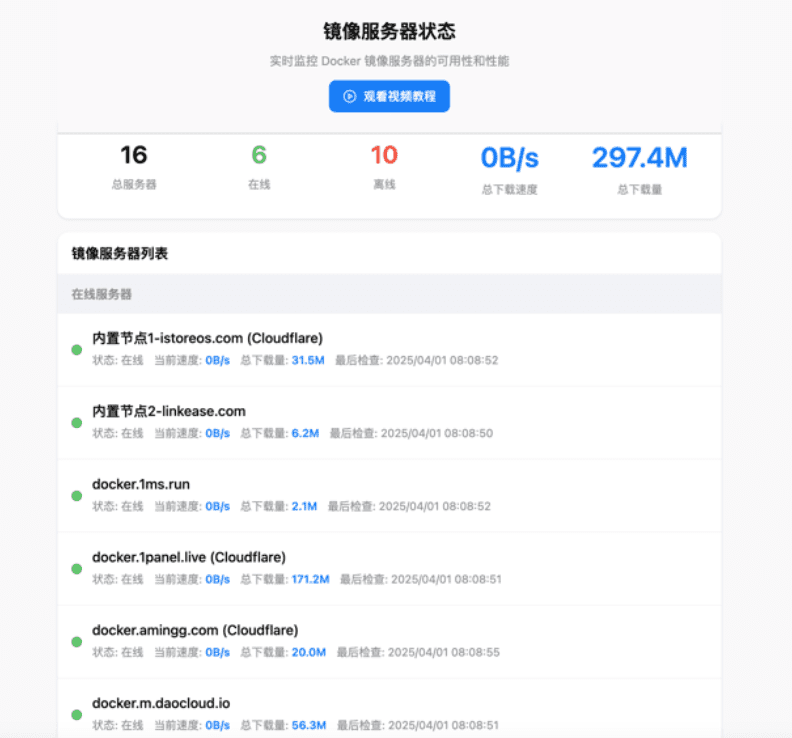Screen dimensions: 792x738
Task: Click green status dot for docker.1panel.live
Action: [76, 568]
